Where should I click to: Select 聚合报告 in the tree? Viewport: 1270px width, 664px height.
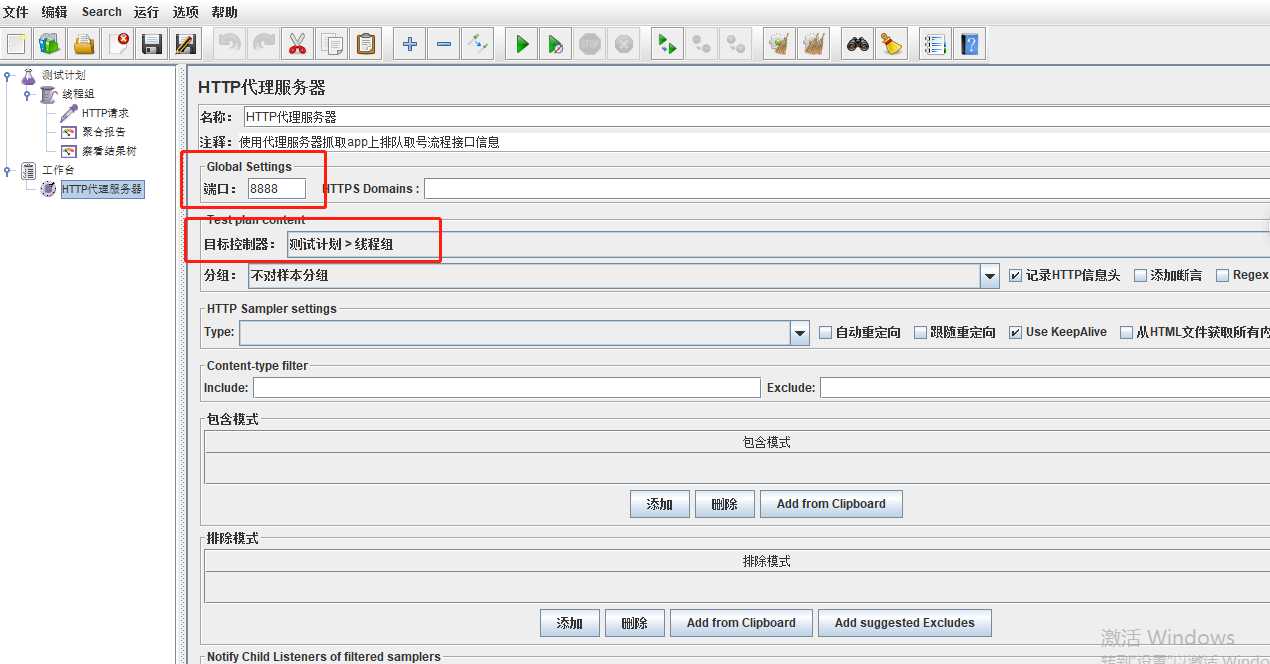click(x=103, y=132)
